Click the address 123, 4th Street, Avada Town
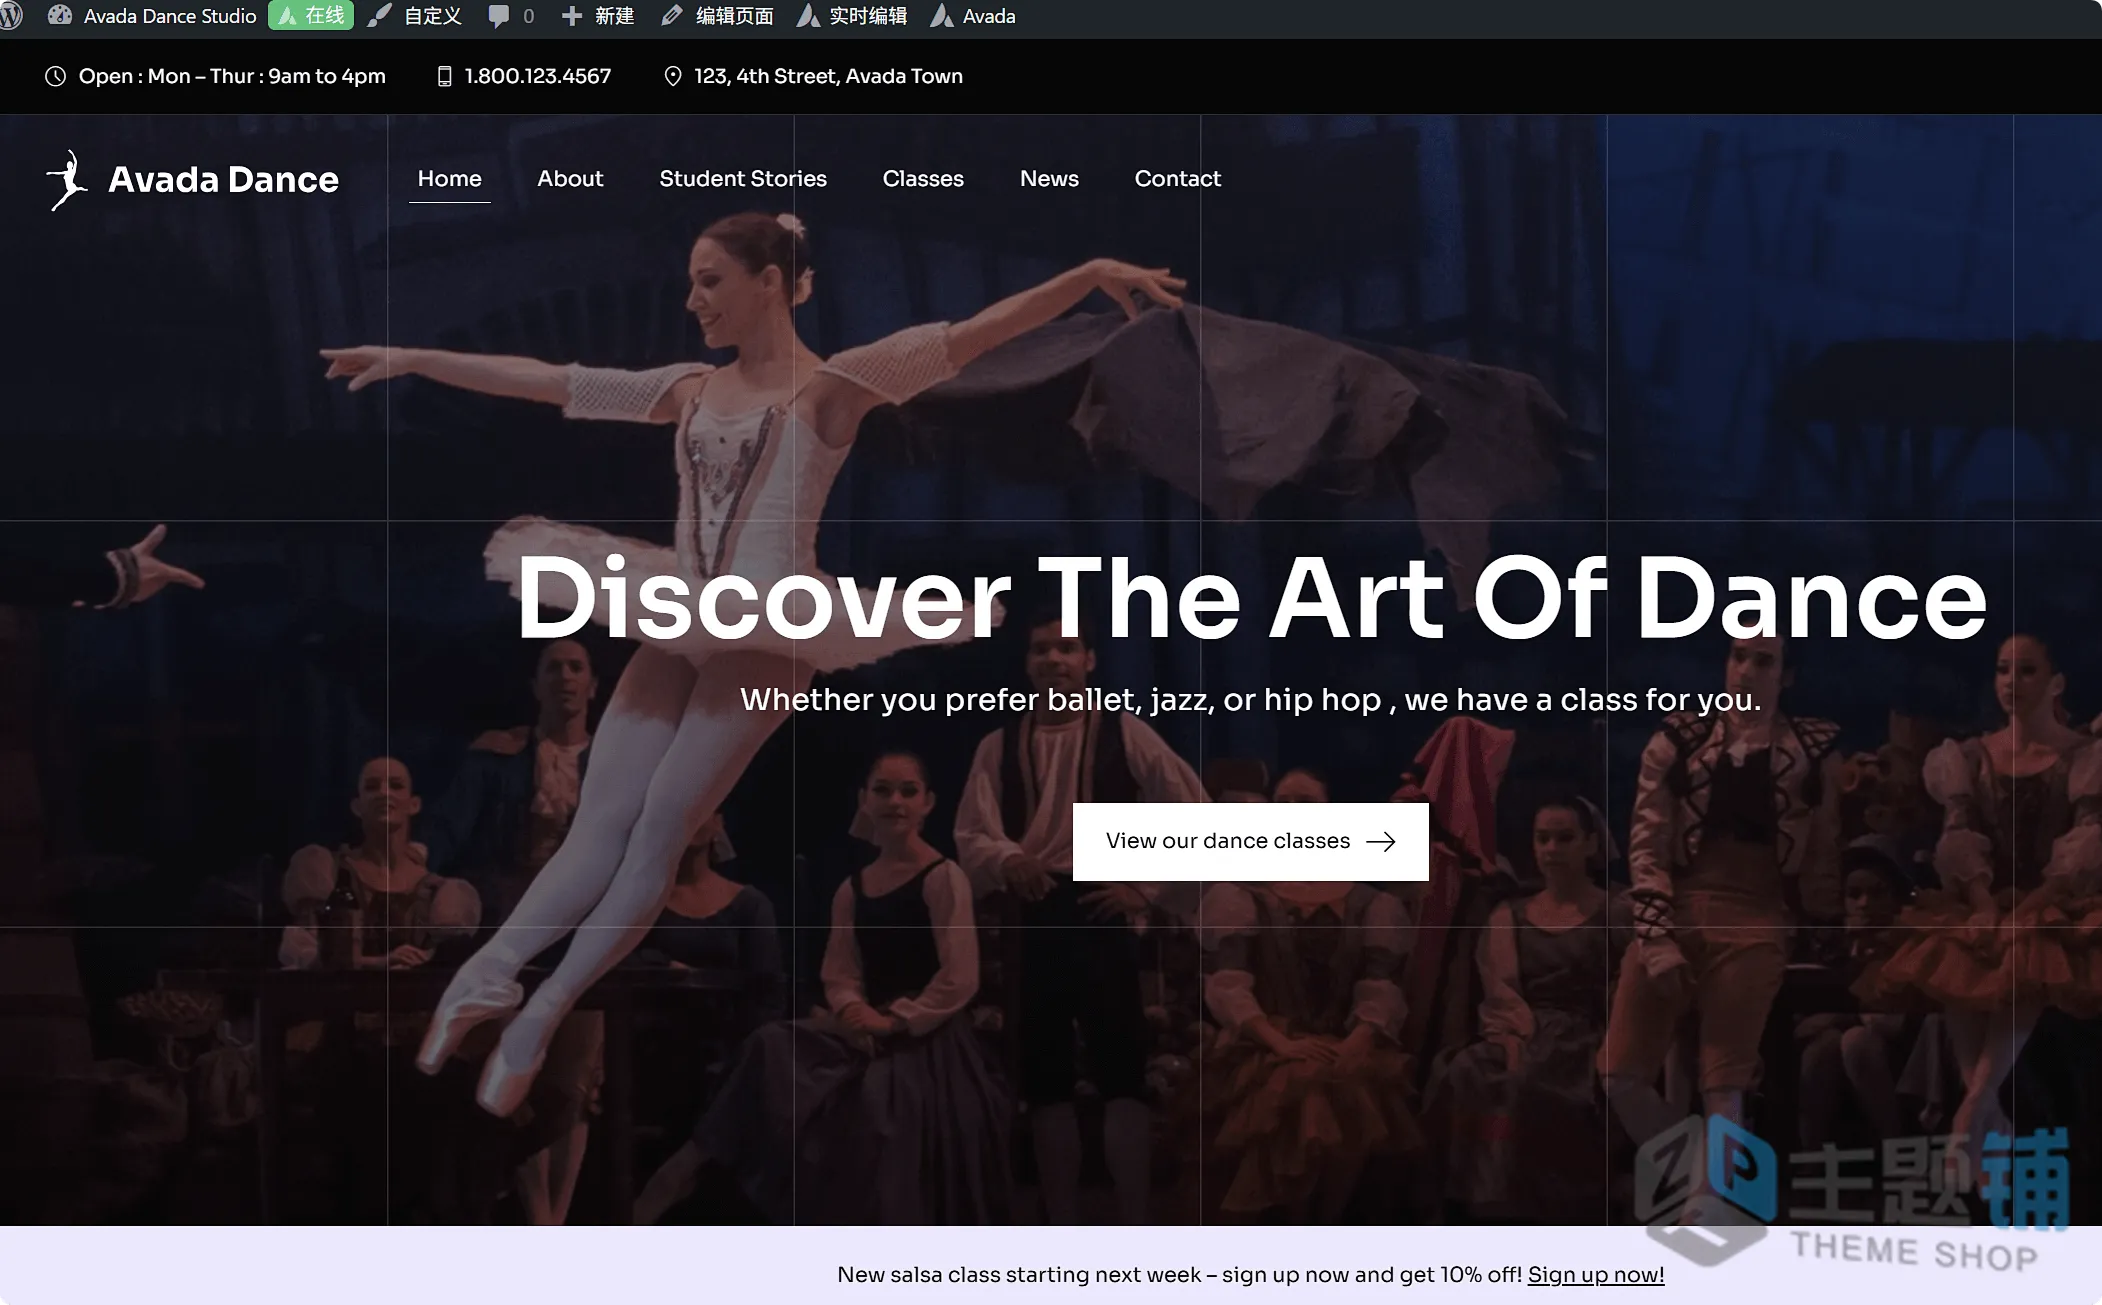 [x=829, y=76]
